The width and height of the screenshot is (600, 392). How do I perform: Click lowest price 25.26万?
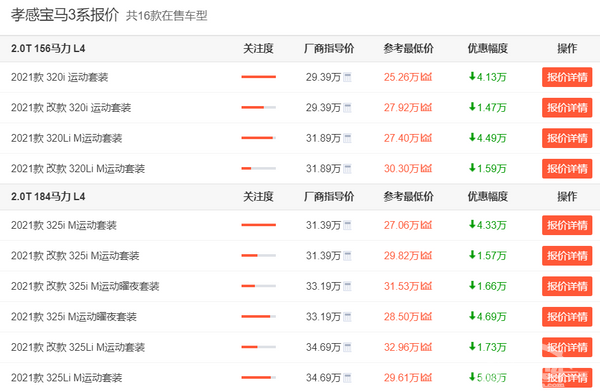coord(401,77)
